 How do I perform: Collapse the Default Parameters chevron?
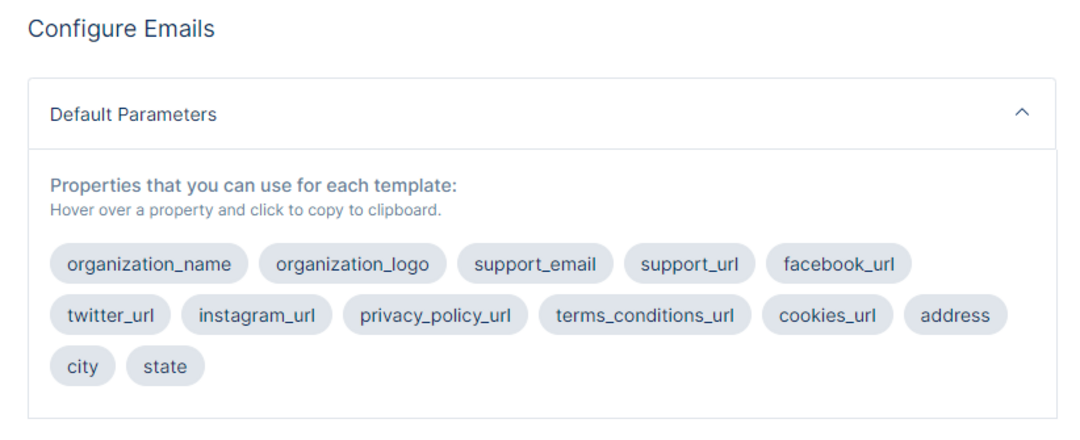click(1022, 112)
